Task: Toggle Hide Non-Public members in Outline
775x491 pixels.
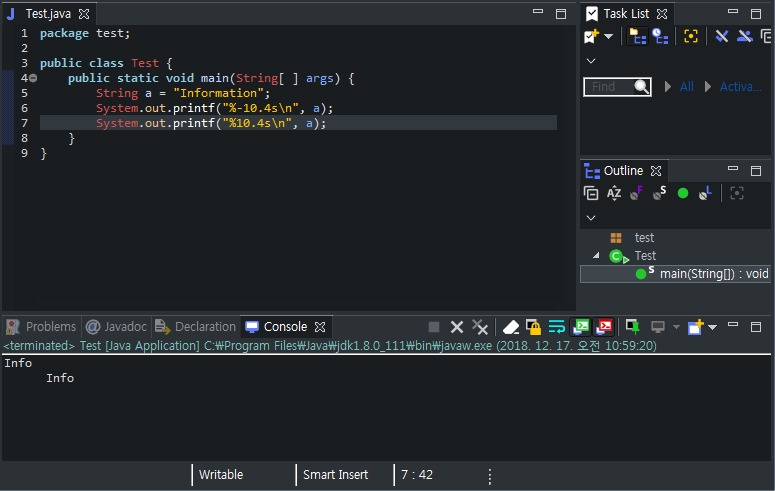Action: tap(683, 193)
